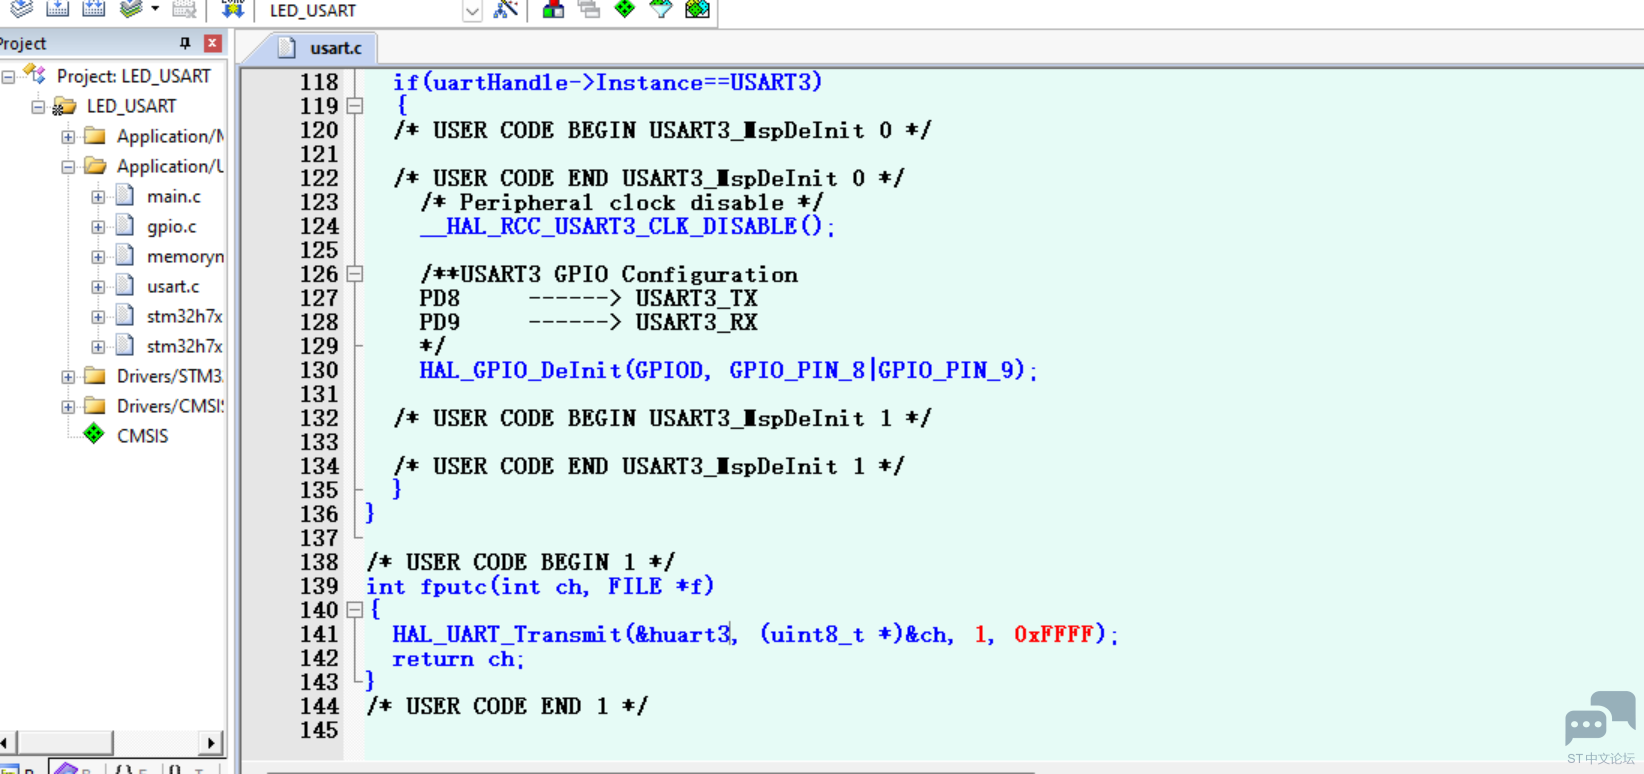Select the CMSIS tree entry

click(142, 436)
